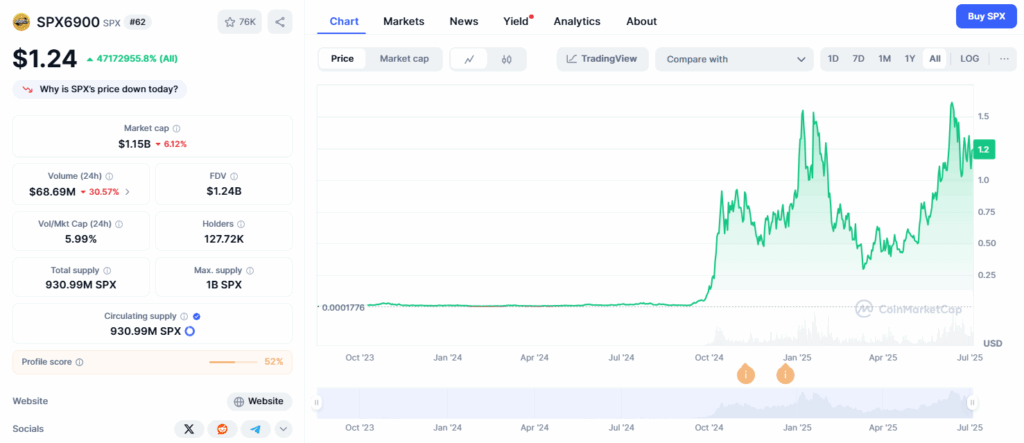Click the 0.0001776 starting price label

tap(343, 307)
